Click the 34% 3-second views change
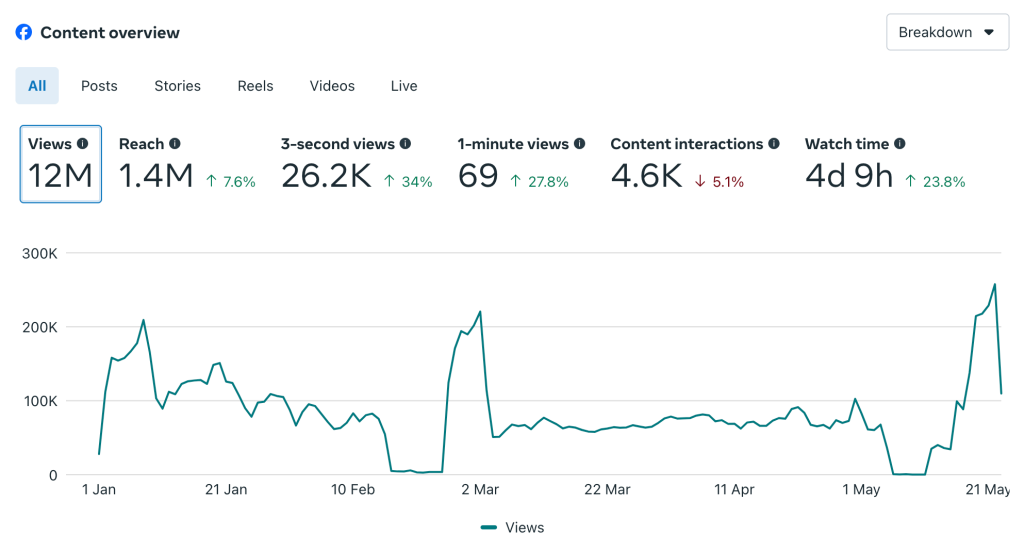Screen dimensions: 1024x549 click(417, 181)
